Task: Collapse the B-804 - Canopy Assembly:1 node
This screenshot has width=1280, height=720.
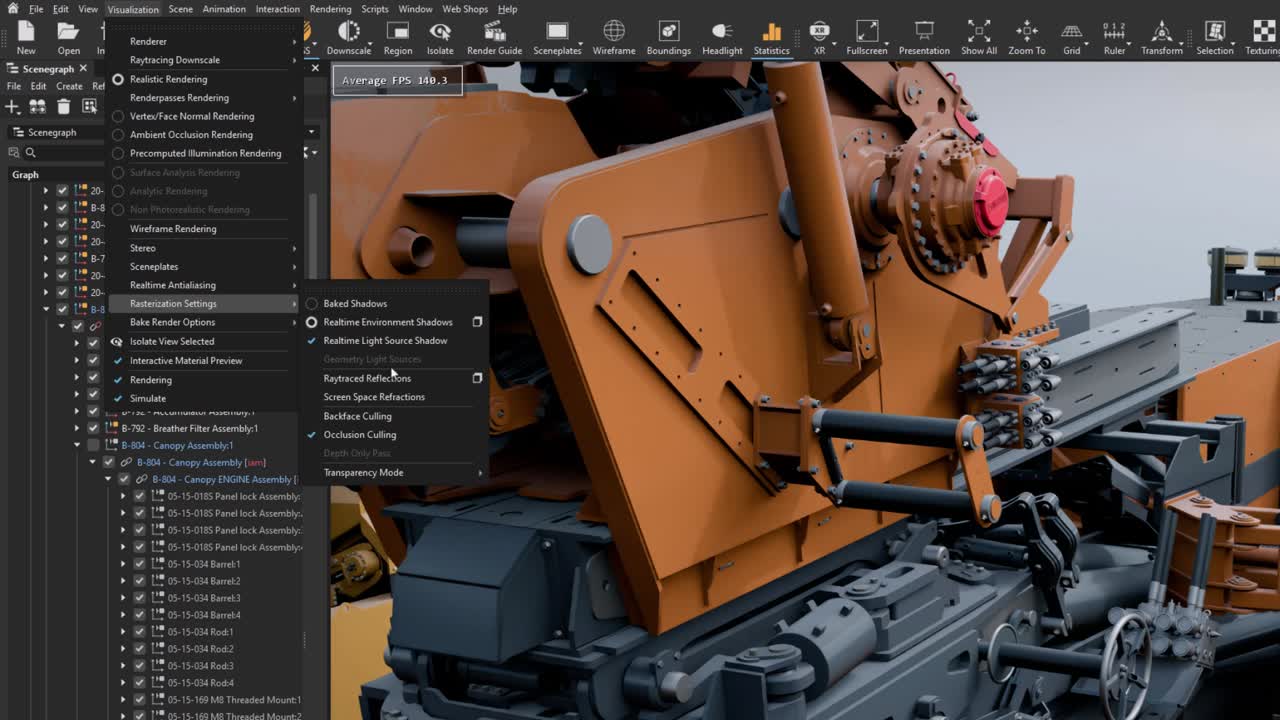Action: coord(78,446)
